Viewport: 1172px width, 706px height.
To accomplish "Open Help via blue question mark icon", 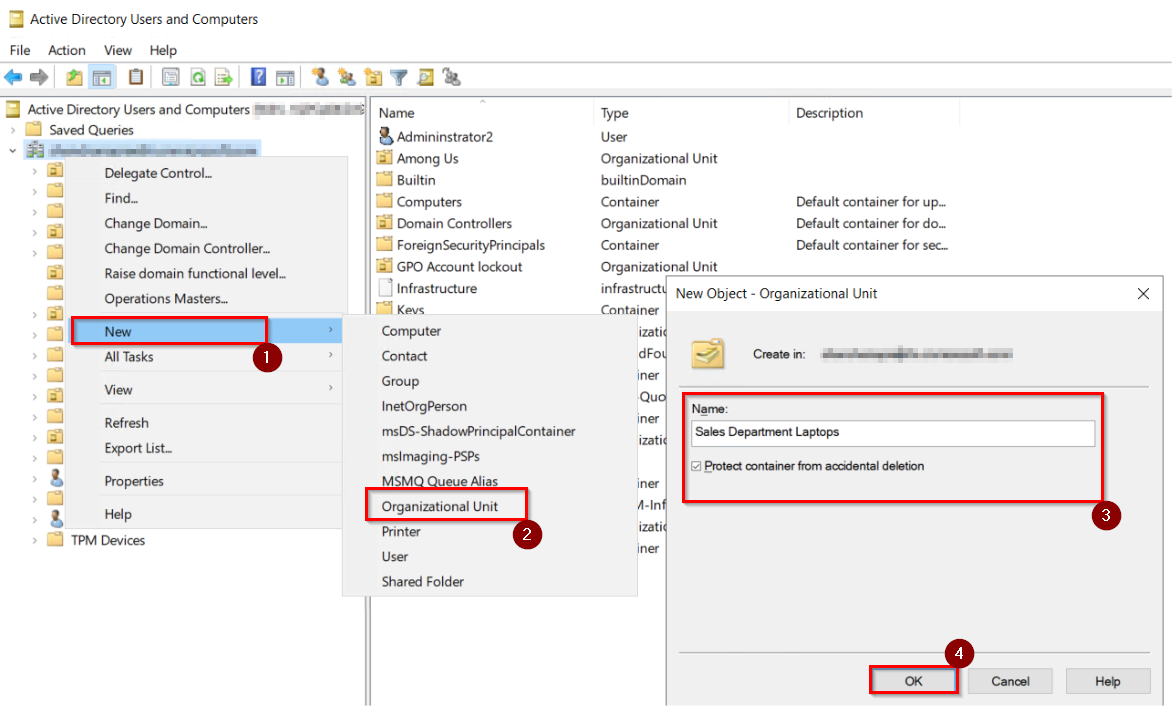I will pos(258,77).
